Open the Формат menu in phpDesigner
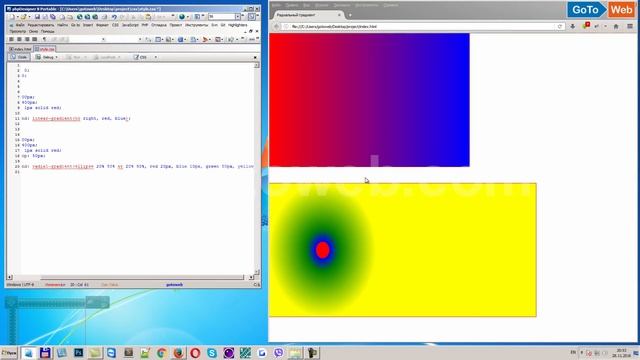Image resolution: width=640 pixels, height=360 pixels. point(102,25)
